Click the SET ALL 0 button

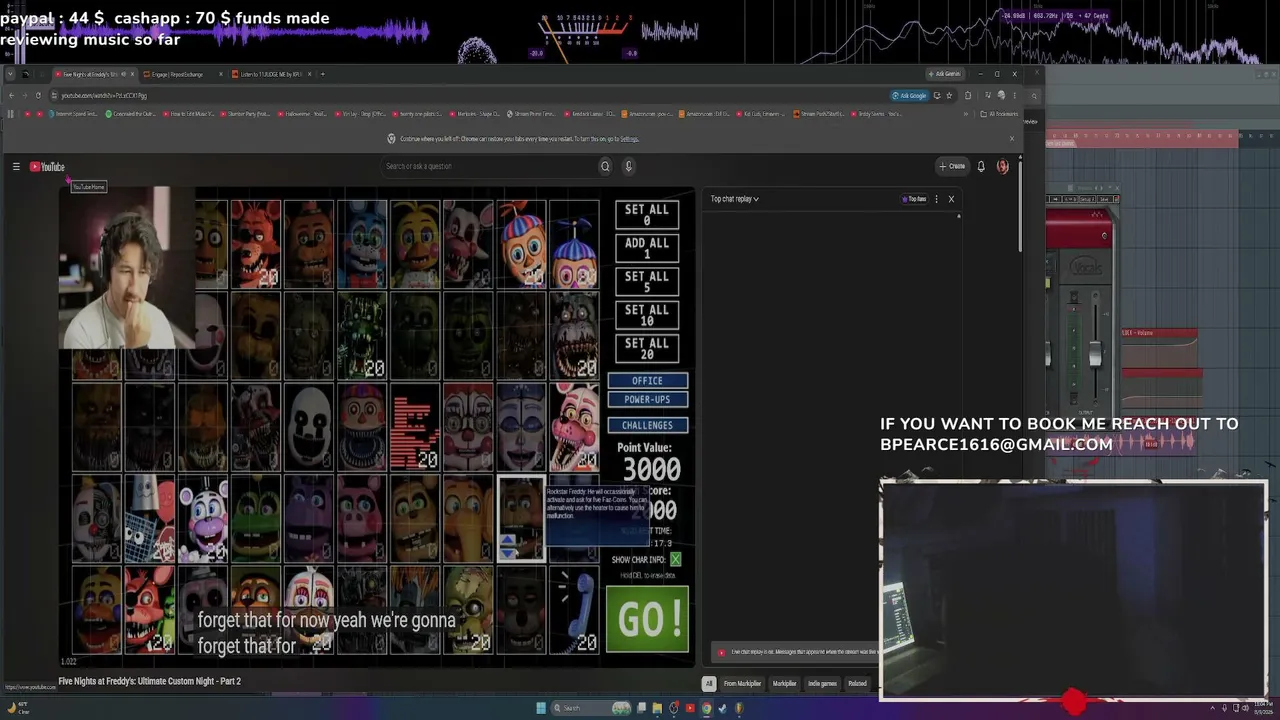[x=647, y=215]
